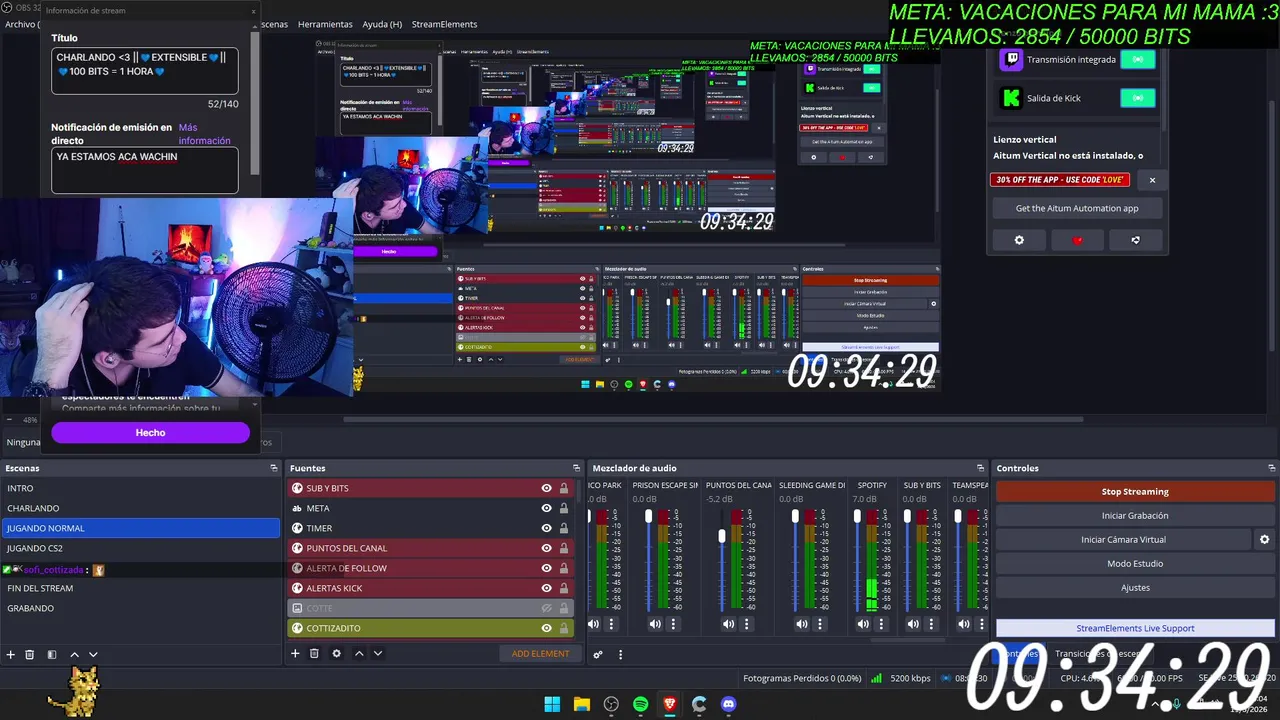Screen dimensions: 1280x720
Task: Open Spotify from the taskbar
Action: tap(641, 704)
